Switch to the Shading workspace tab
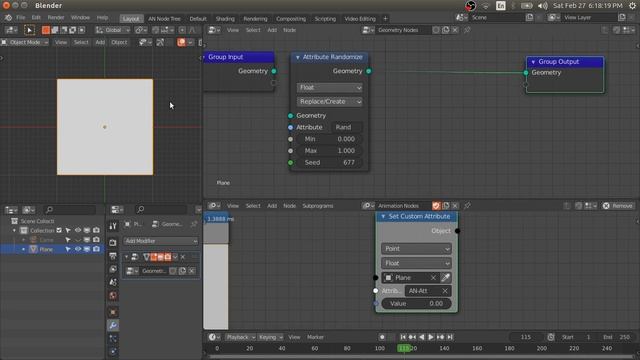The height and width of the screenshot is (360, 640). tap(225, 19)
